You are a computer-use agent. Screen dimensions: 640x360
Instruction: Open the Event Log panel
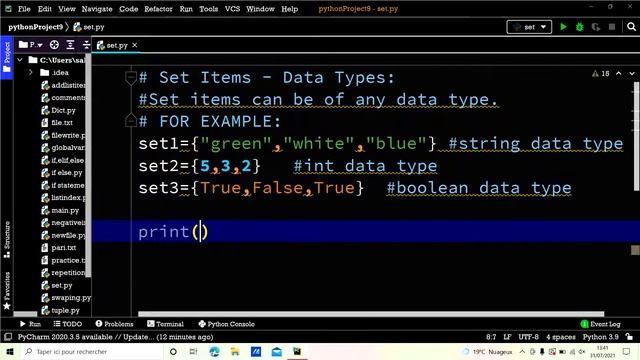pos(600,324)
